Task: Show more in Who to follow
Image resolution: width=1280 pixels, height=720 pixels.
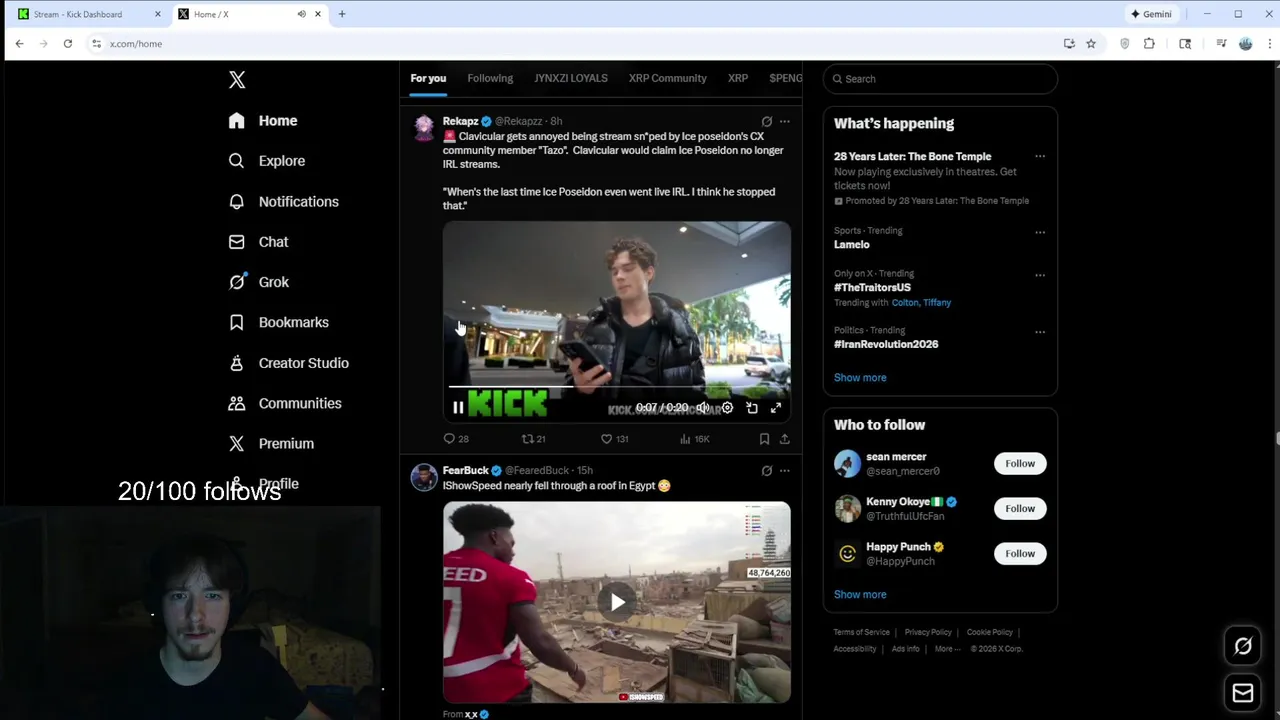Action: [x=860, y=595]
